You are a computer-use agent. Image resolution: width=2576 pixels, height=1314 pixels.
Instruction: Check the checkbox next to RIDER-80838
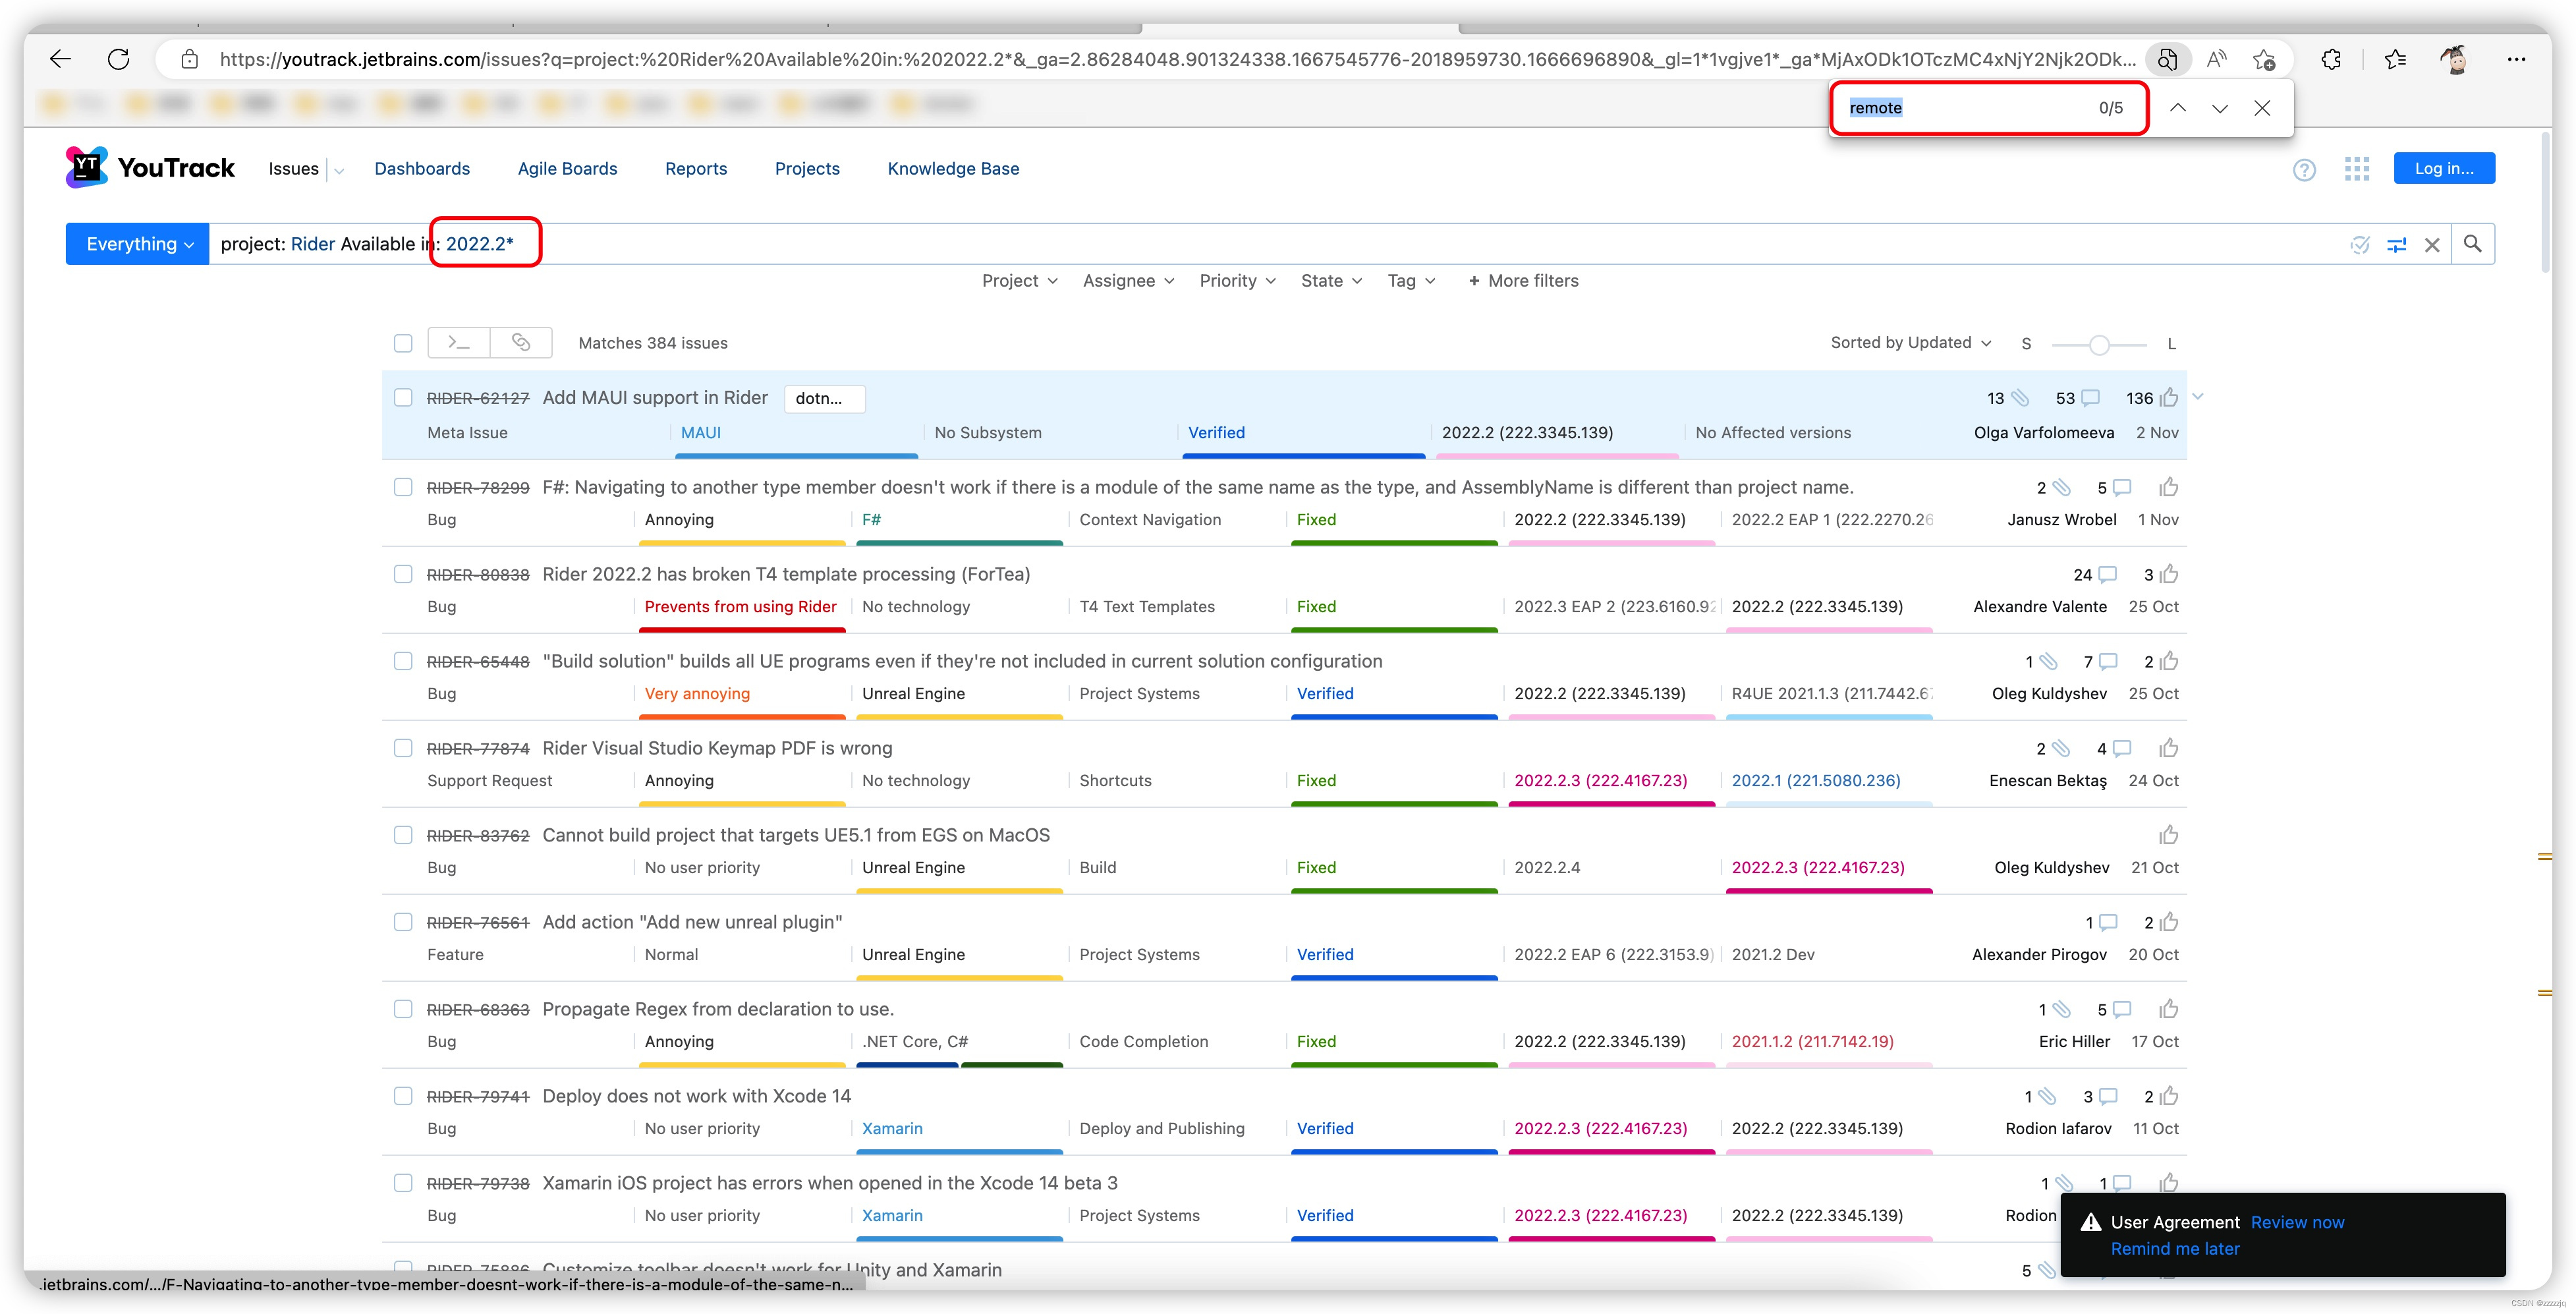[403, 574]
